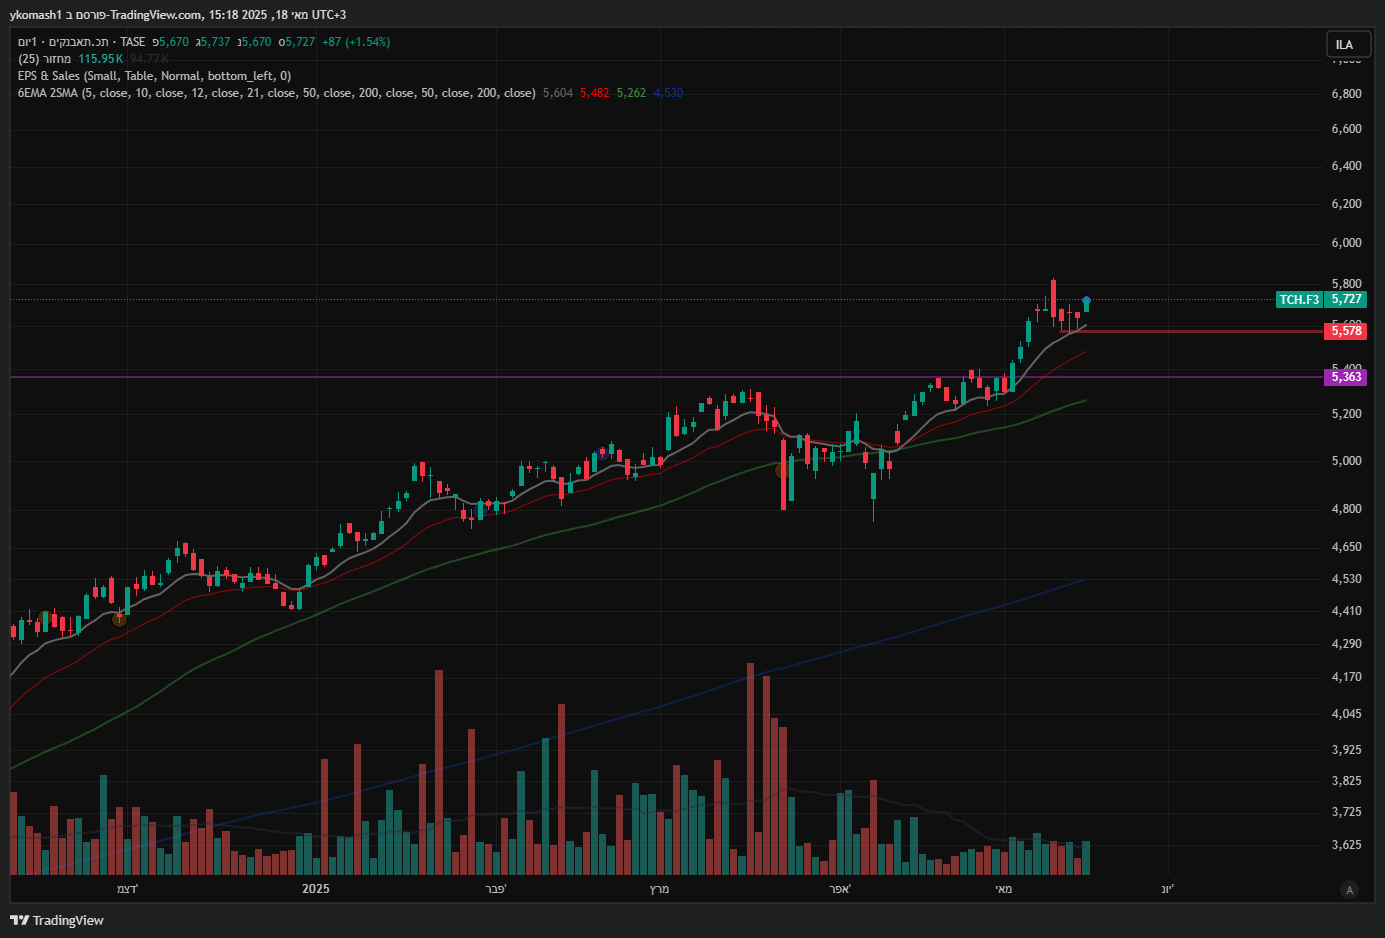
Task: Select the 2025 label on time axis
Action: [315, 889]
